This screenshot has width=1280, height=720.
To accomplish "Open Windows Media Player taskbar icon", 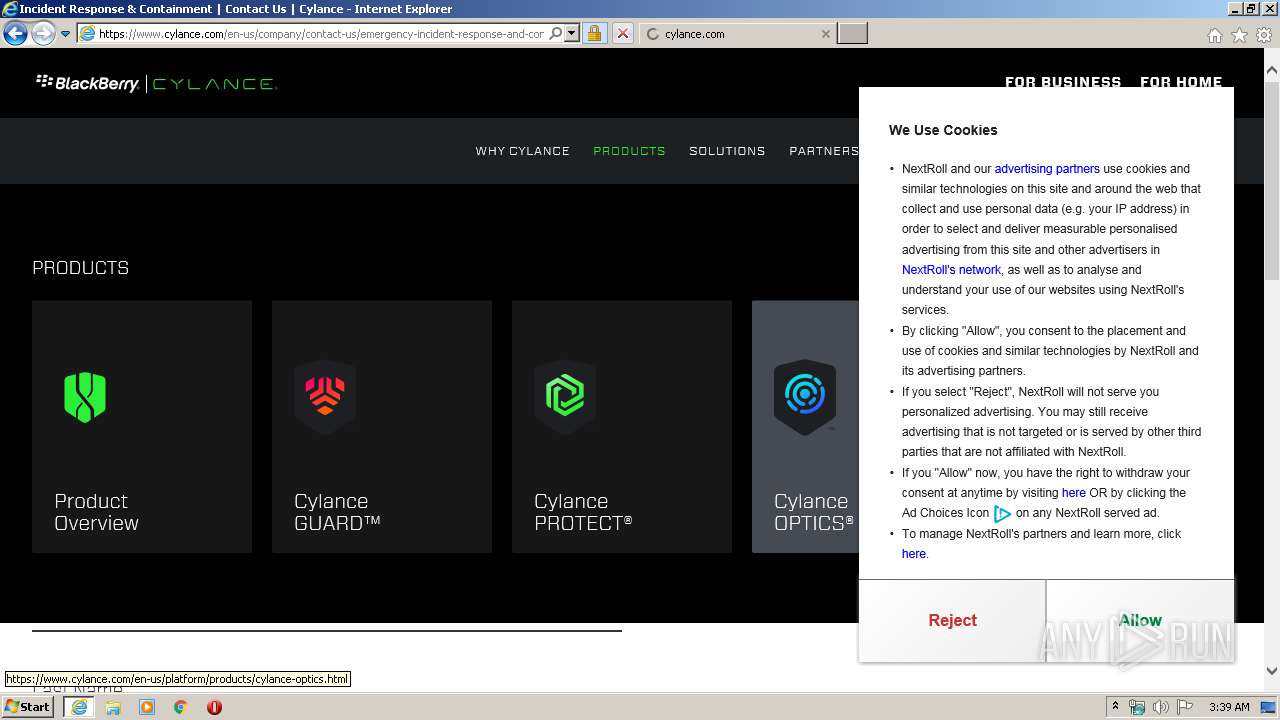I will point(147,707).
